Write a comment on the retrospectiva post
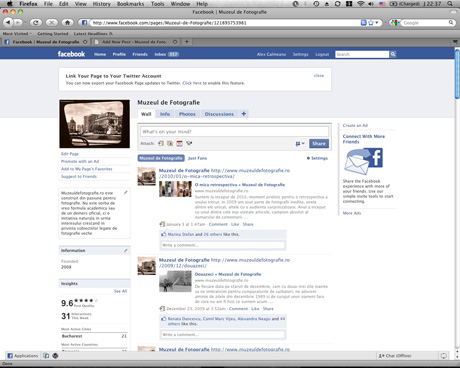This screenshot has height=368, width=460. (223, 245)
